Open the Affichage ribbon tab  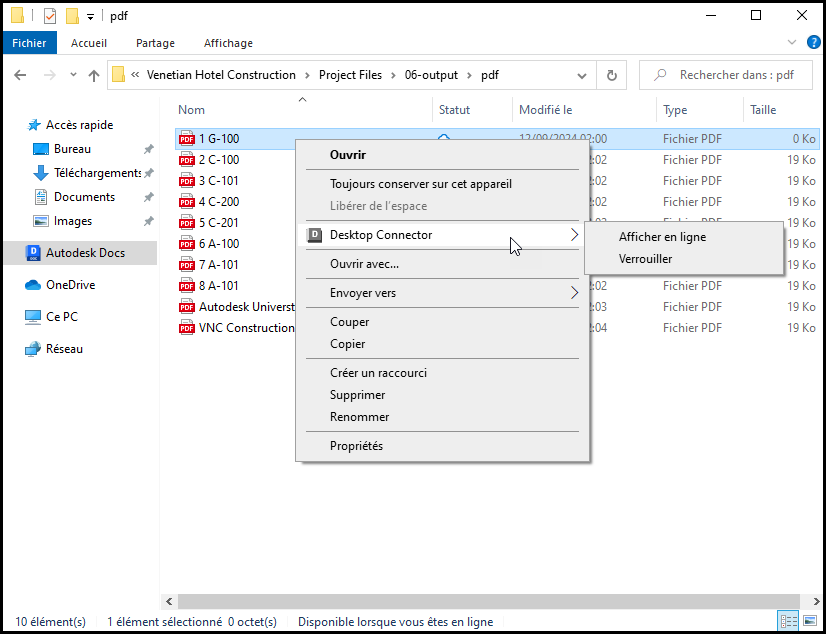tap(228, 43)
